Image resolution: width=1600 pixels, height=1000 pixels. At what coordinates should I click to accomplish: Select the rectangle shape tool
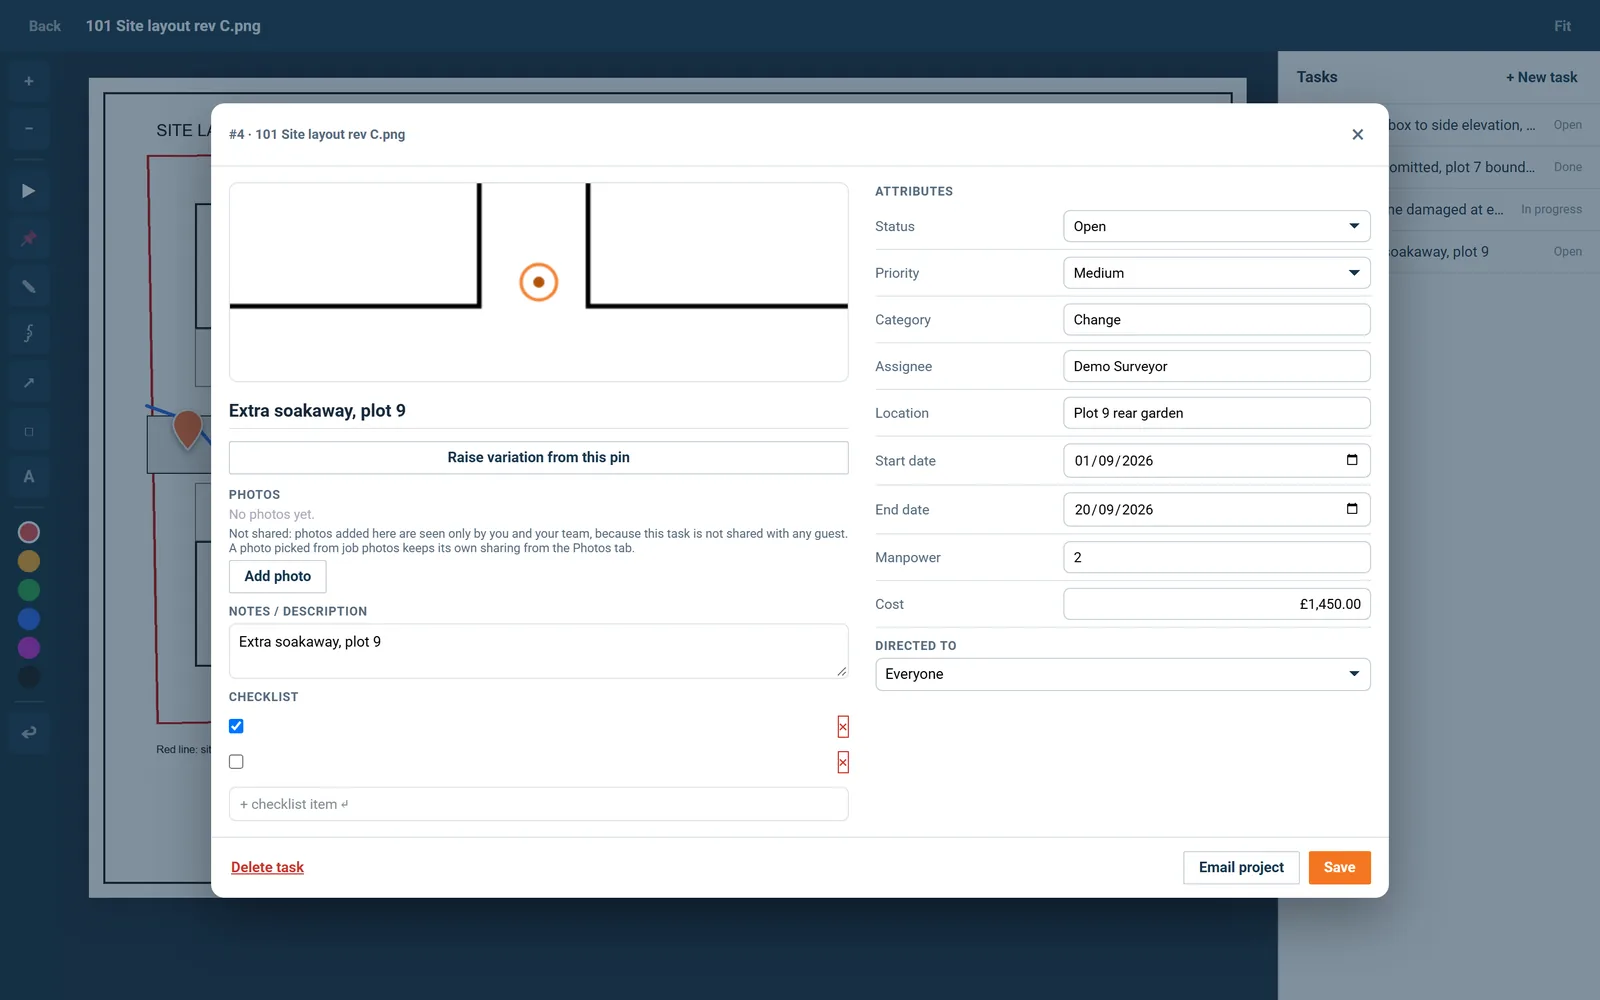[x=29, y=431]
